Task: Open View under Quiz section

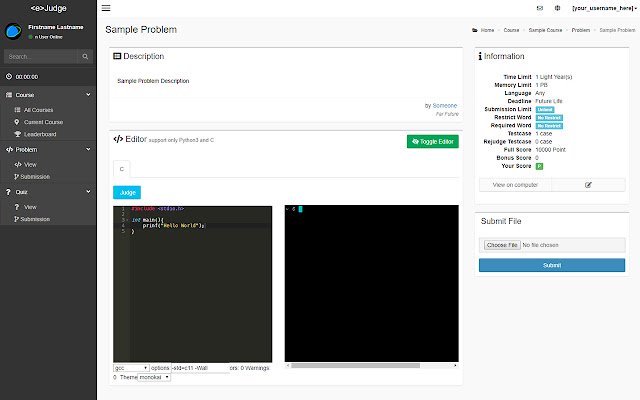Action: 30,207
